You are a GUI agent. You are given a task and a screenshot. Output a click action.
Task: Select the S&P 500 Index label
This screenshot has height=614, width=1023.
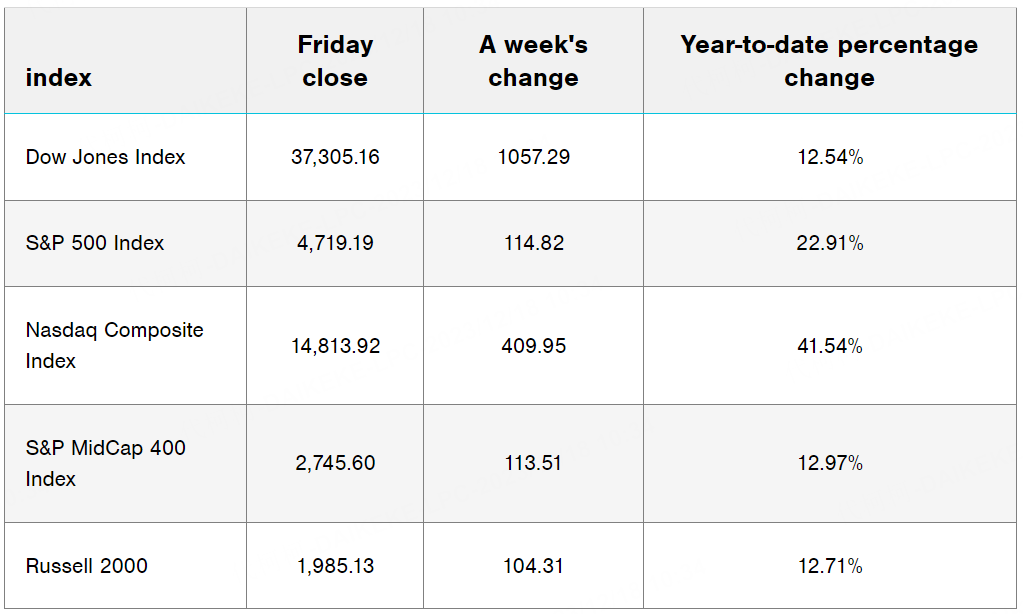click(x=95, y=243)
